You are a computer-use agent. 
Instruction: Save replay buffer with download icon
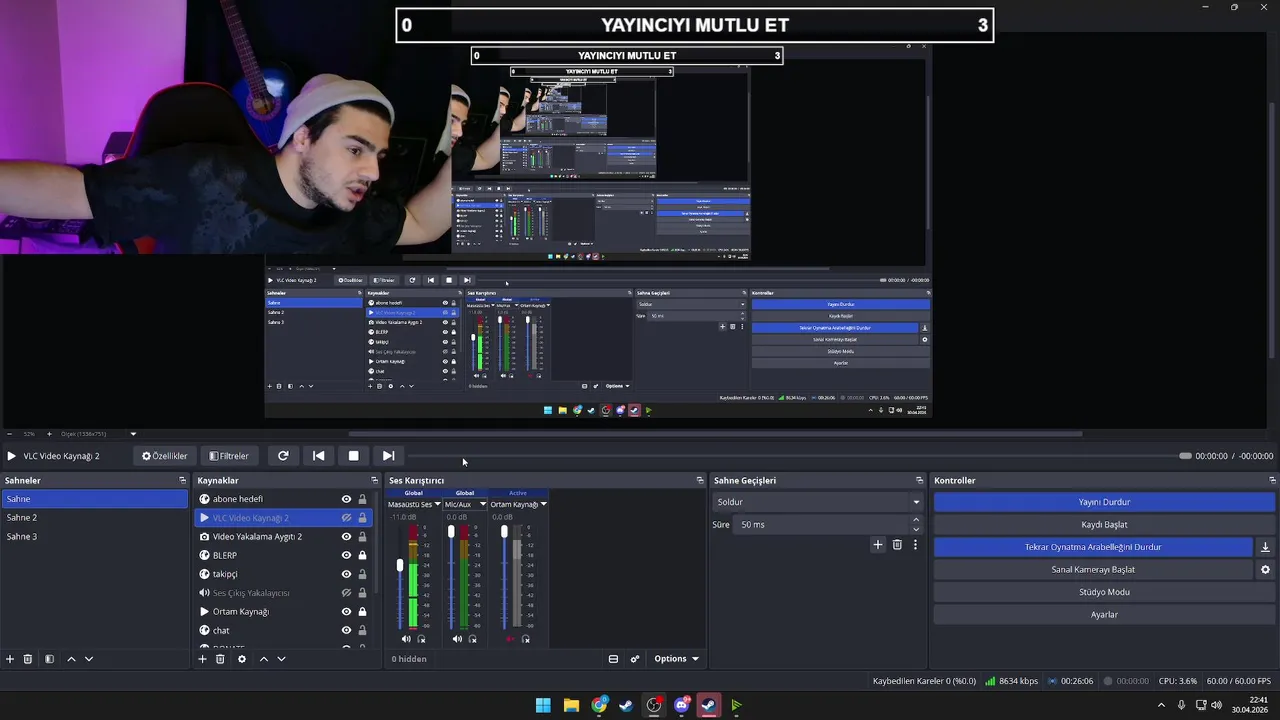click(1265, 547)
